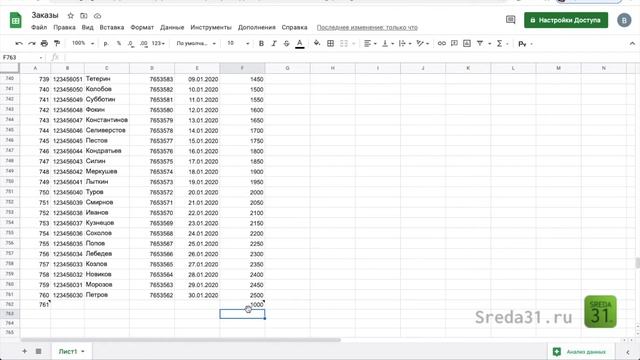Select the Paint format roller icon
The width and height of the screenshot is (640, 360).
(57, 43)
